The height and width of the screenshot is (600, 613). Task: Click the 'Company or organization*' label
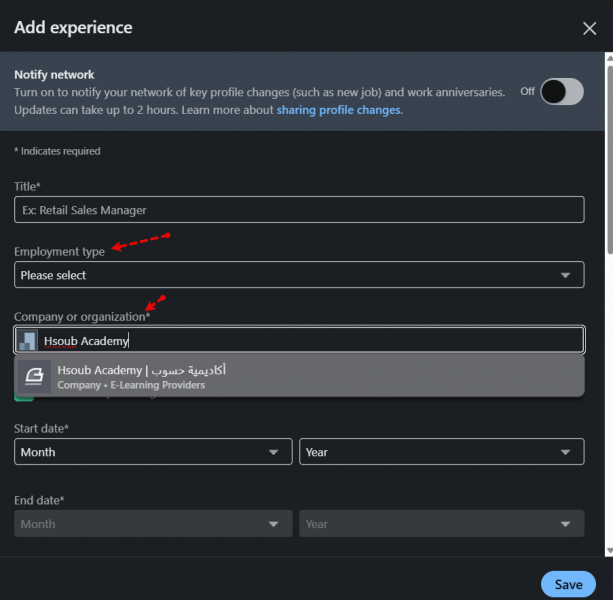point(82,317)
